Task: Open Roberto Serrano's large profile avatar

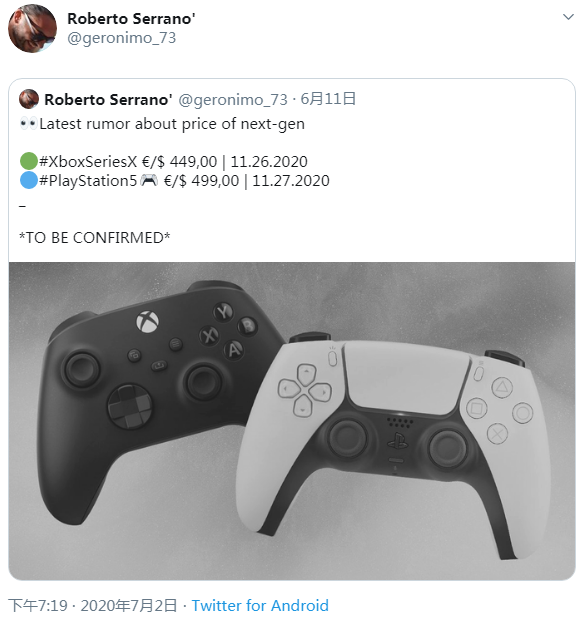Action: (x=32, y=28)
